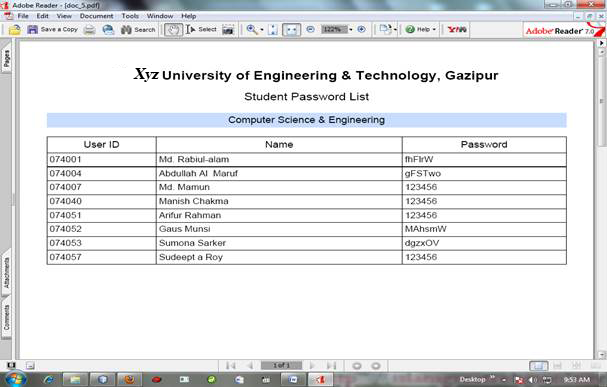Click the user ID 074053
The image size is (607, 387).
pos(65,243)
